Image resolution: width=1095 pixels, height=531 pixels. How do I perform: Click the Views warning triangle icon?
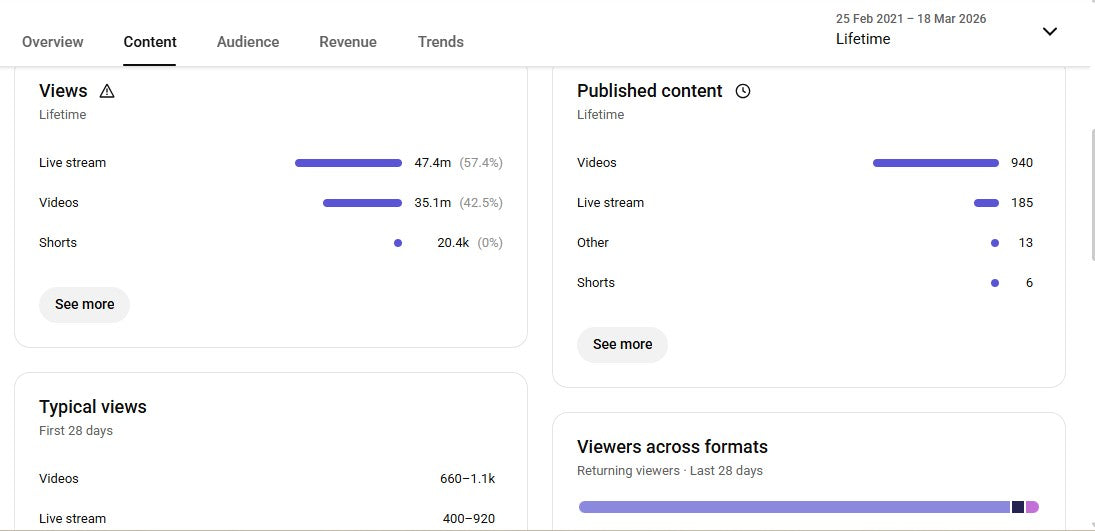[107, 91]
